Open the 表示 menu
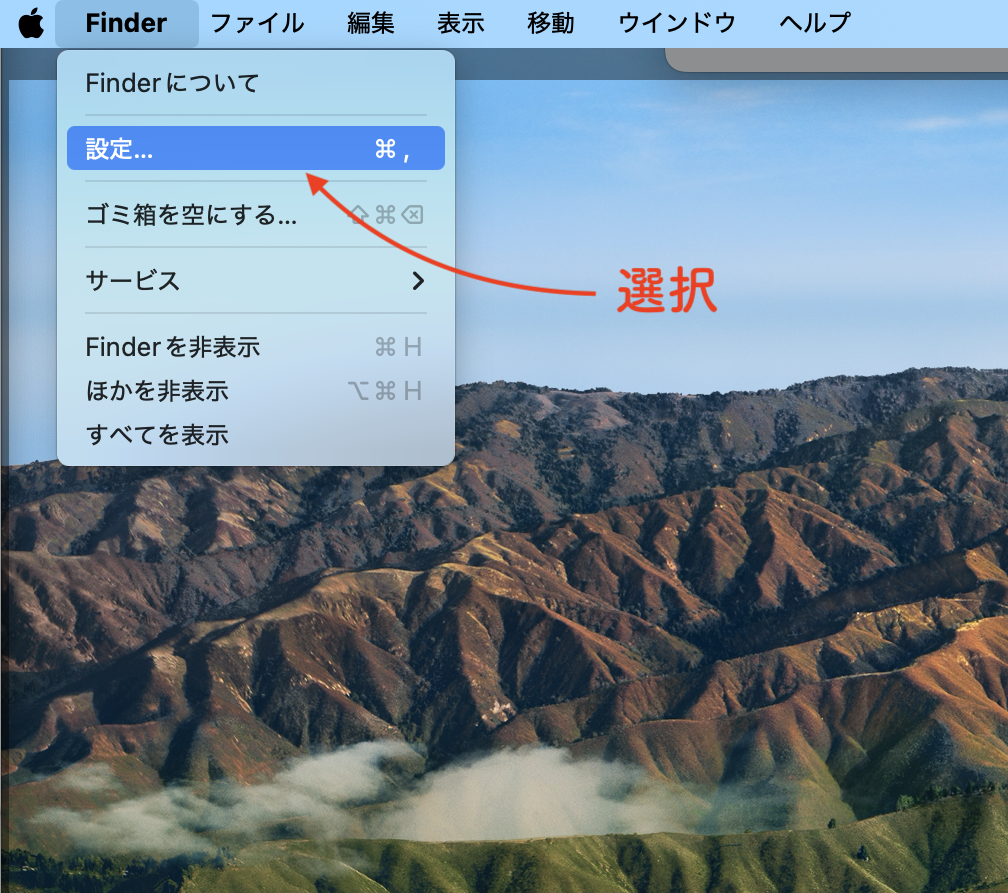 pyautogui.click(x=461, y=24)
